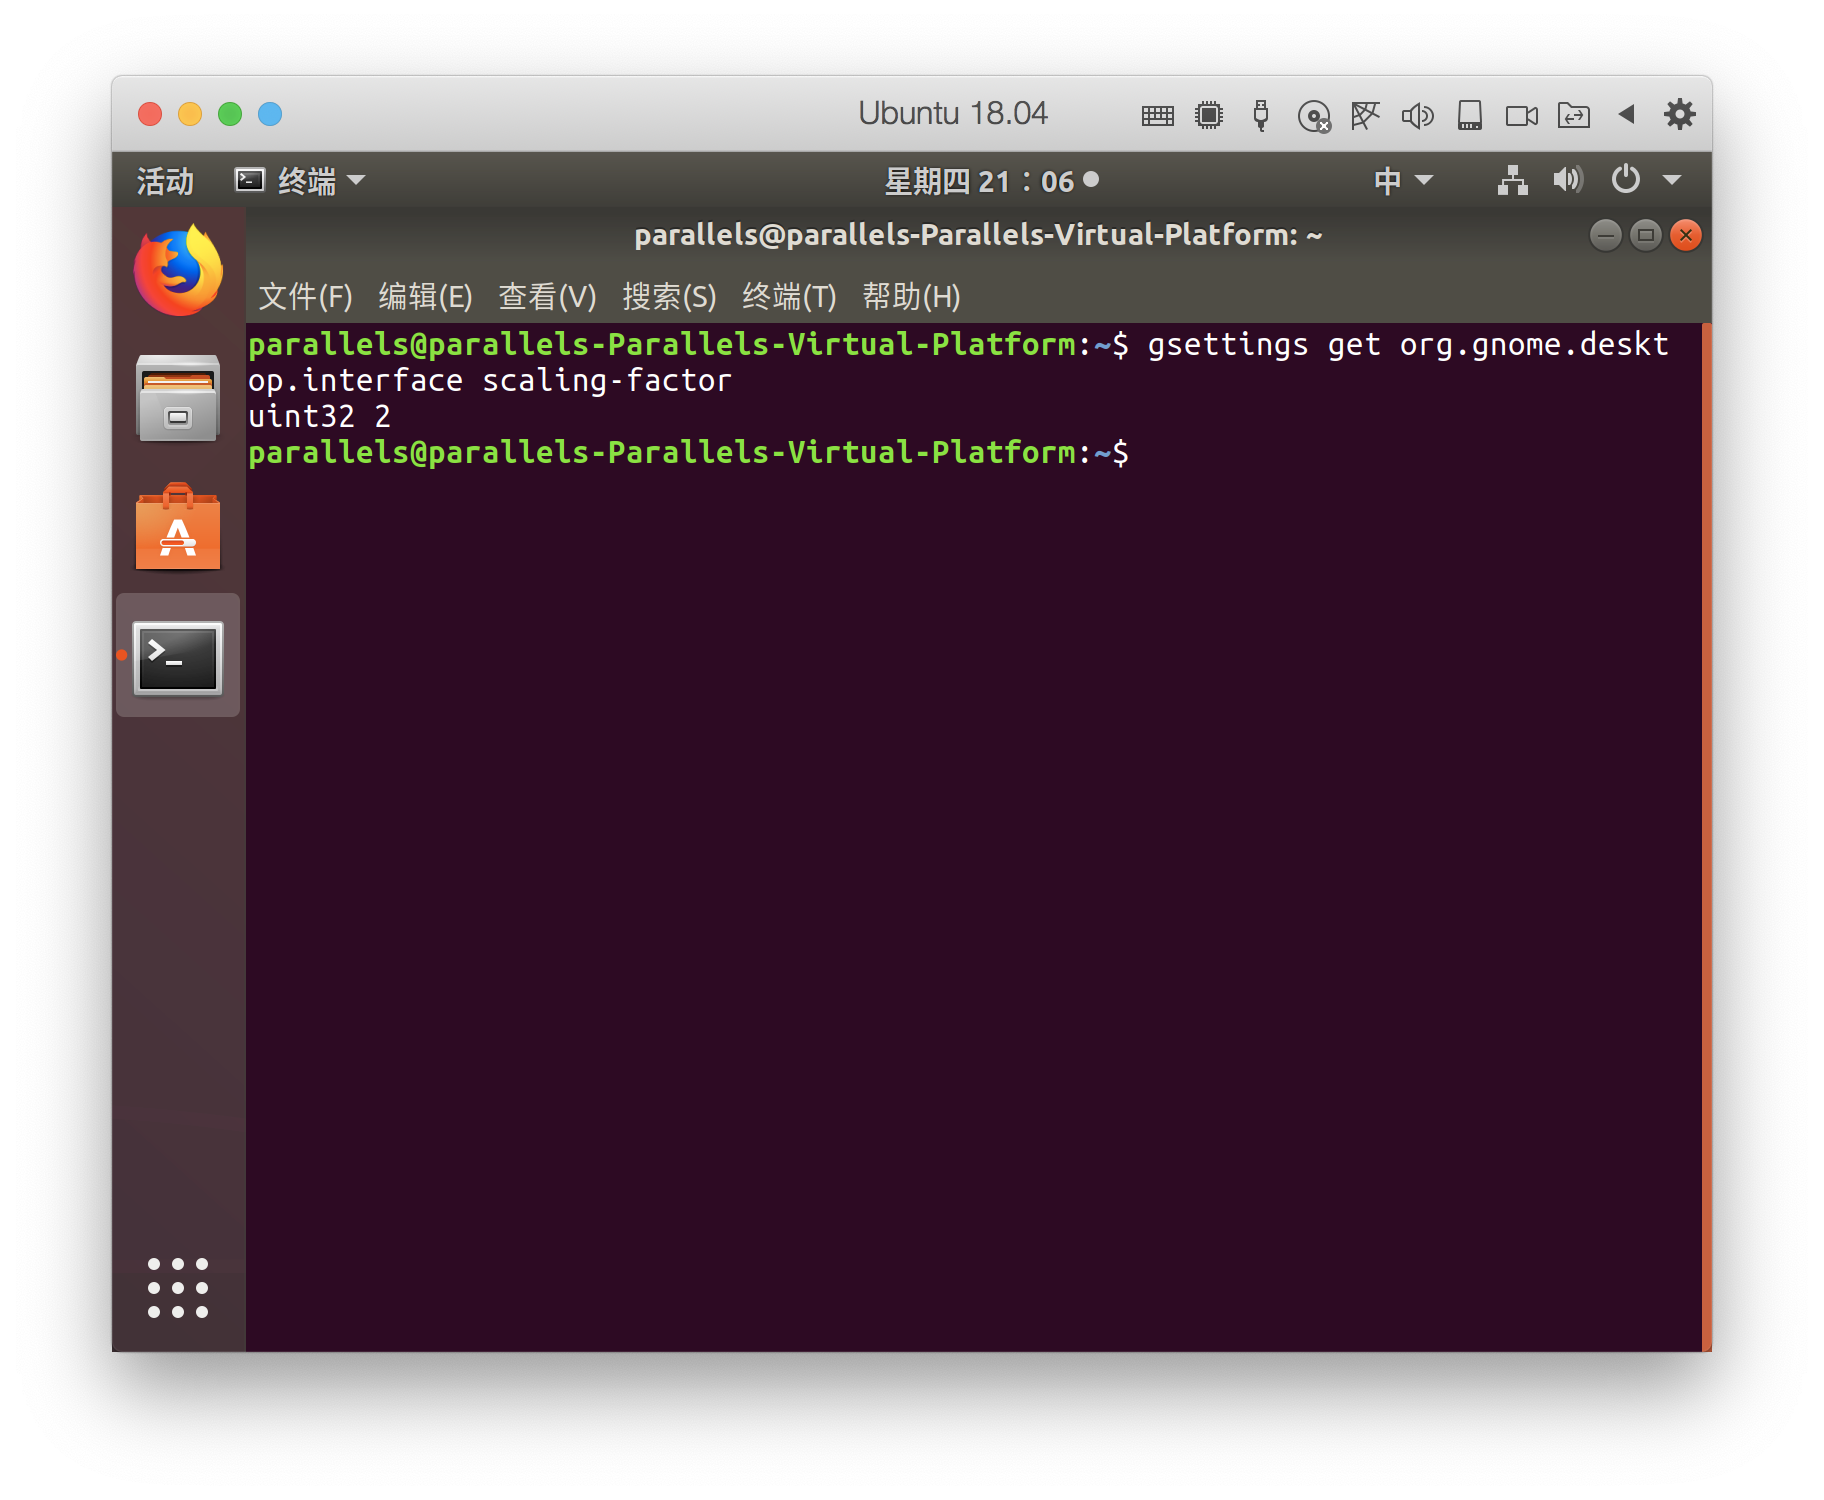Open the 搜索(S) menu
The height and width of the screenshot is (1500, 1824).
[x=669, y=296]
